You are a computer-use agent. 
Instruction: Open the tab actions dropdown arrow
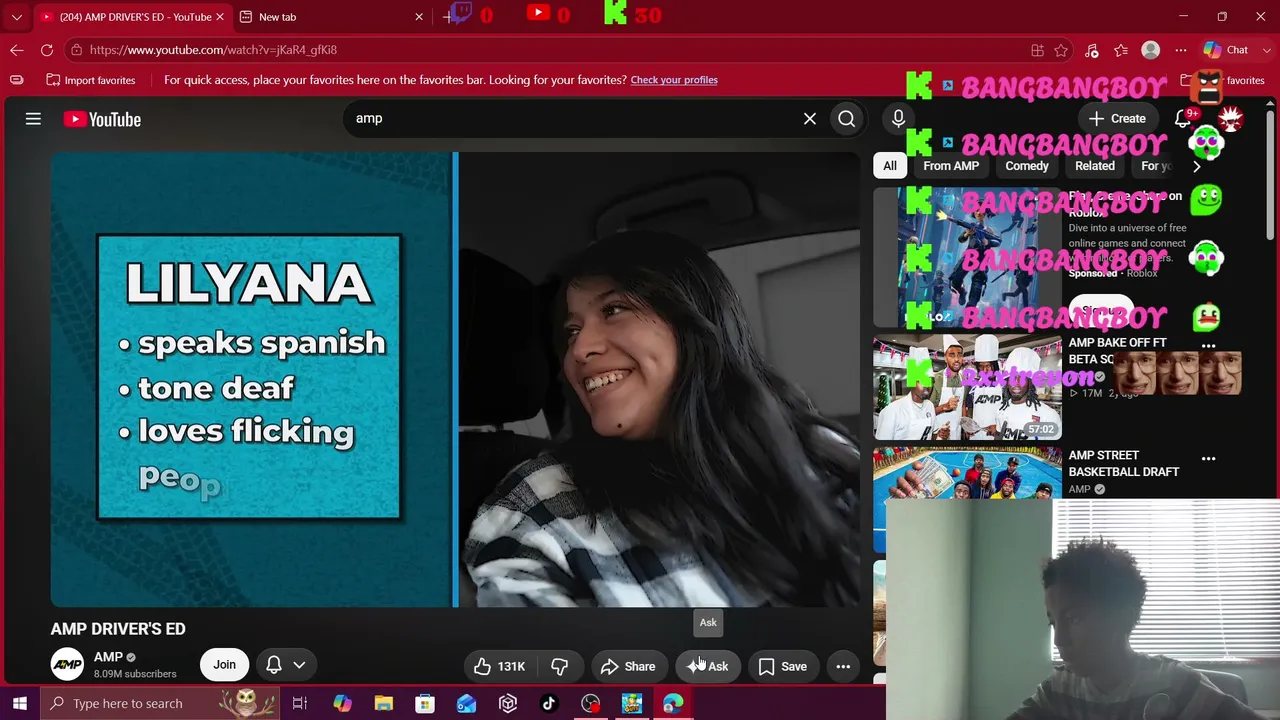click(16, 17)
